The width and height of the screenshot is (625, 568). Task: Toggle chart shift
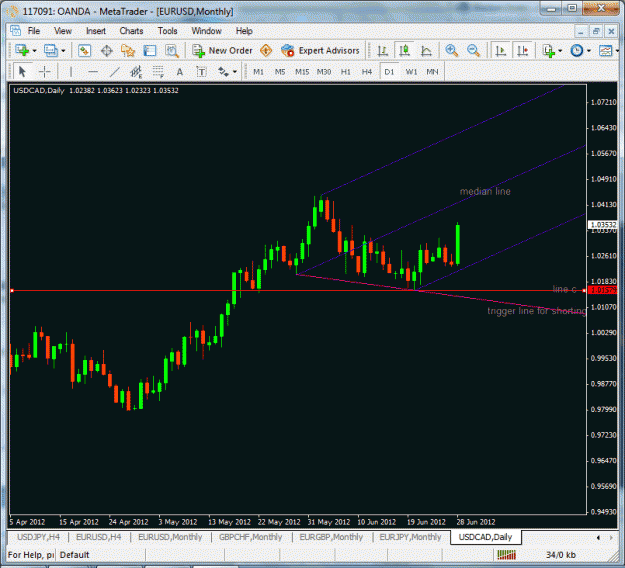coord(522,51)
